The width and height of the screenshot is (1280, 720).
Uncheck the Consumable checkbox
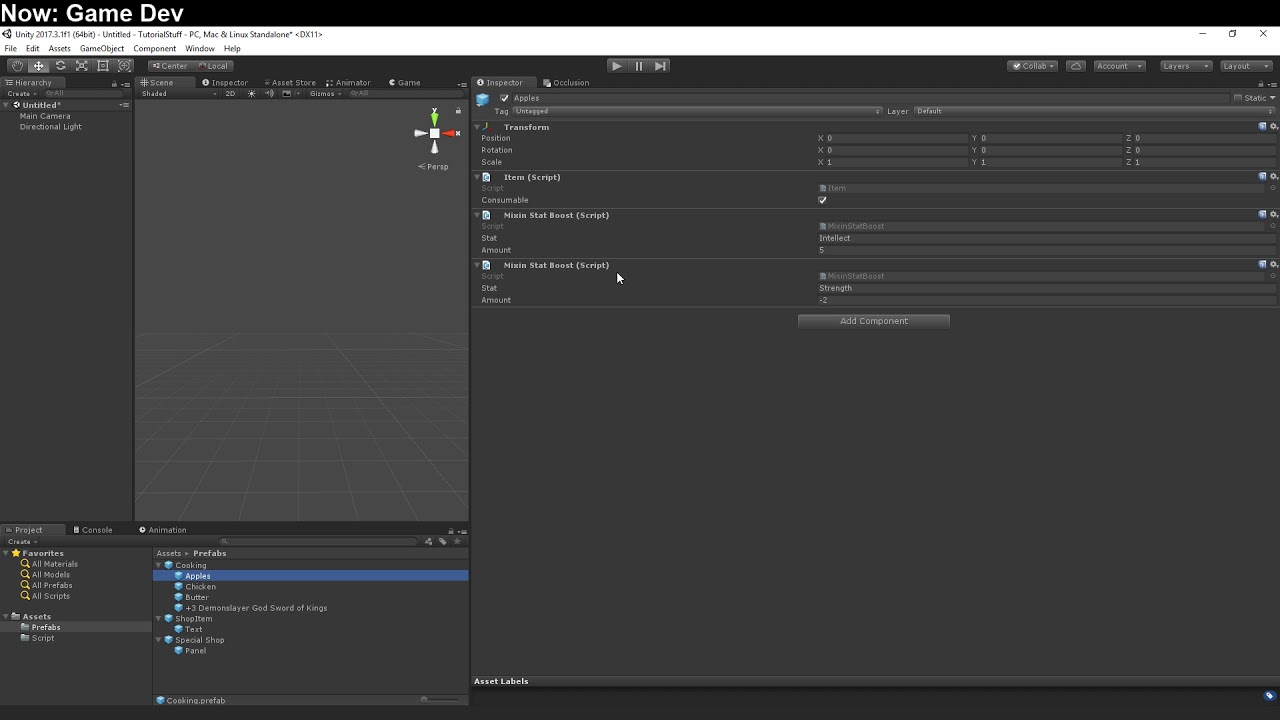click(823, 200)
